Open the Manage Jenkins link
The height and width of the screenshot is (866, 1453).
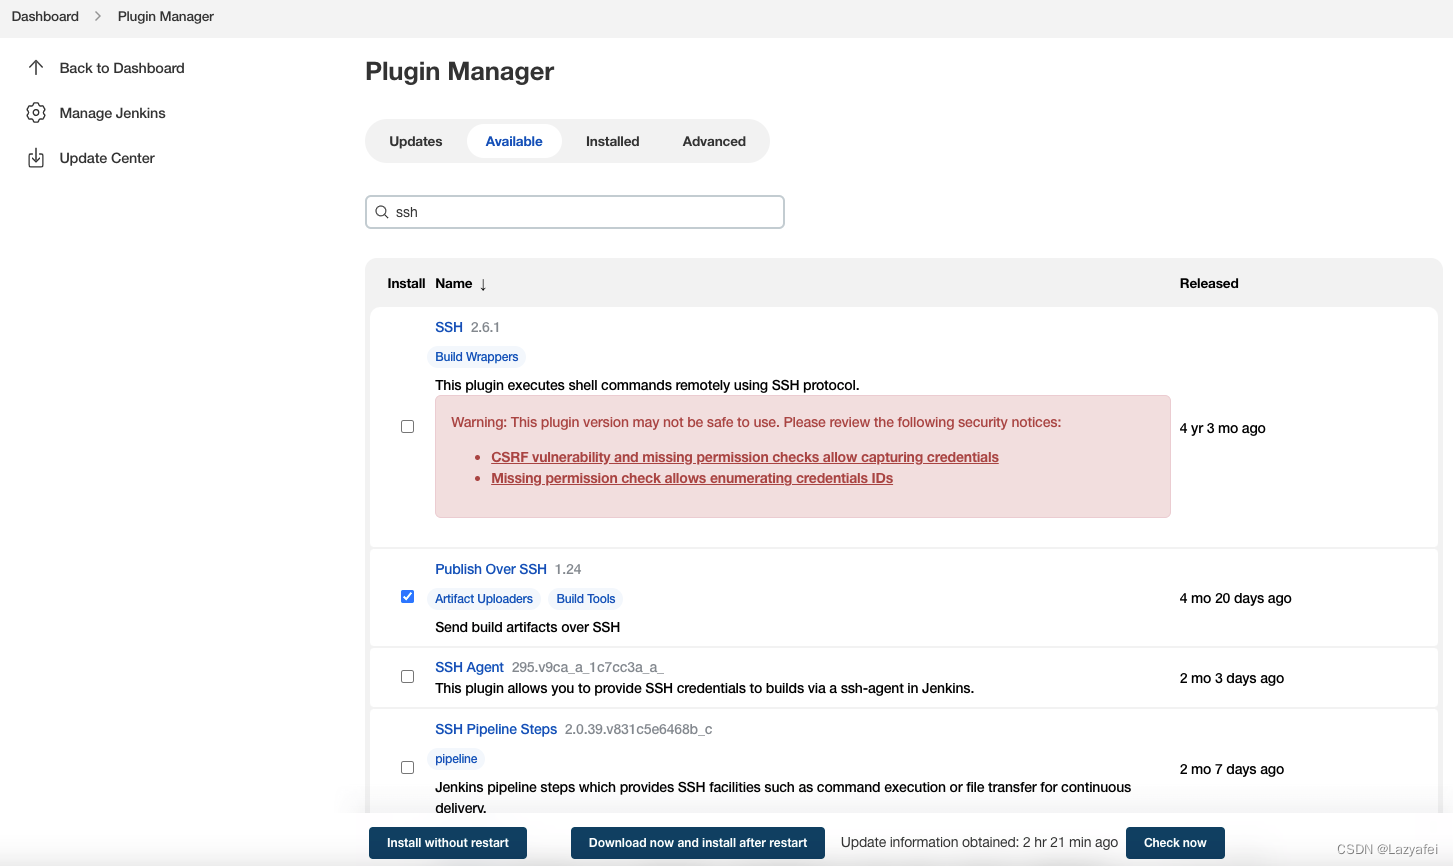113,113
